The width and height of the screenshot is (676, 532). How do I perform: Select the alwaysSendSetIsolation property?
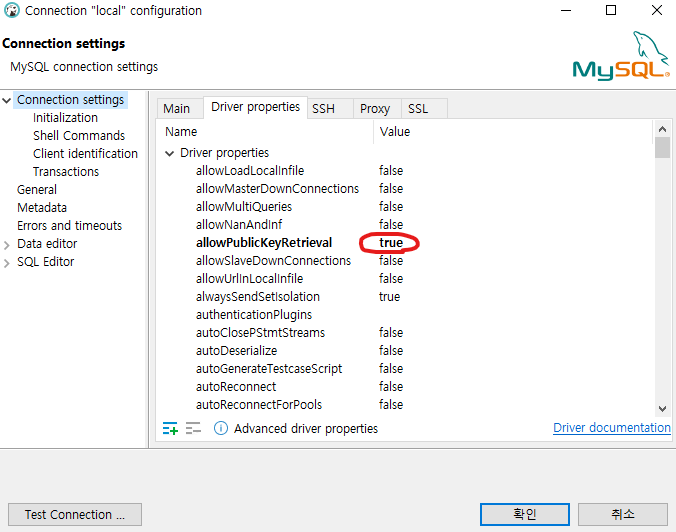tap(257, 297)
